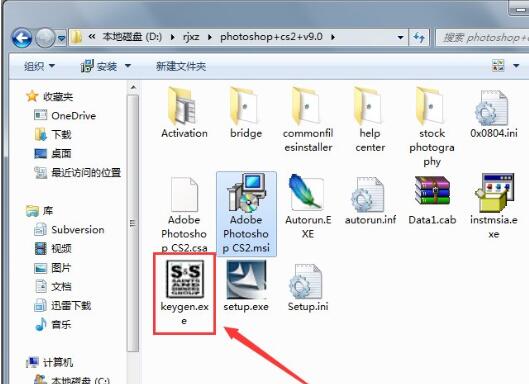Viewport: 529px width, 384px height.
Task: Select the 0x0804.ini file
Action: pos(494,113)
